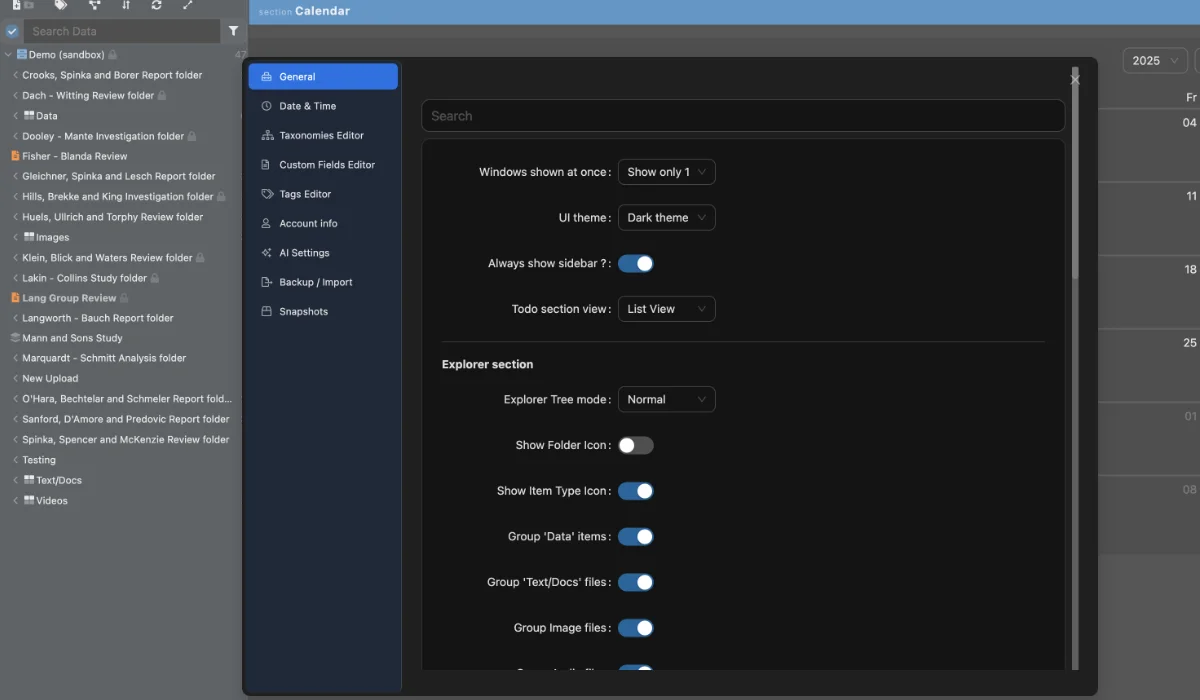
Task: Click the database icon next to Demo (sandbox)
Action: [21, 54]
